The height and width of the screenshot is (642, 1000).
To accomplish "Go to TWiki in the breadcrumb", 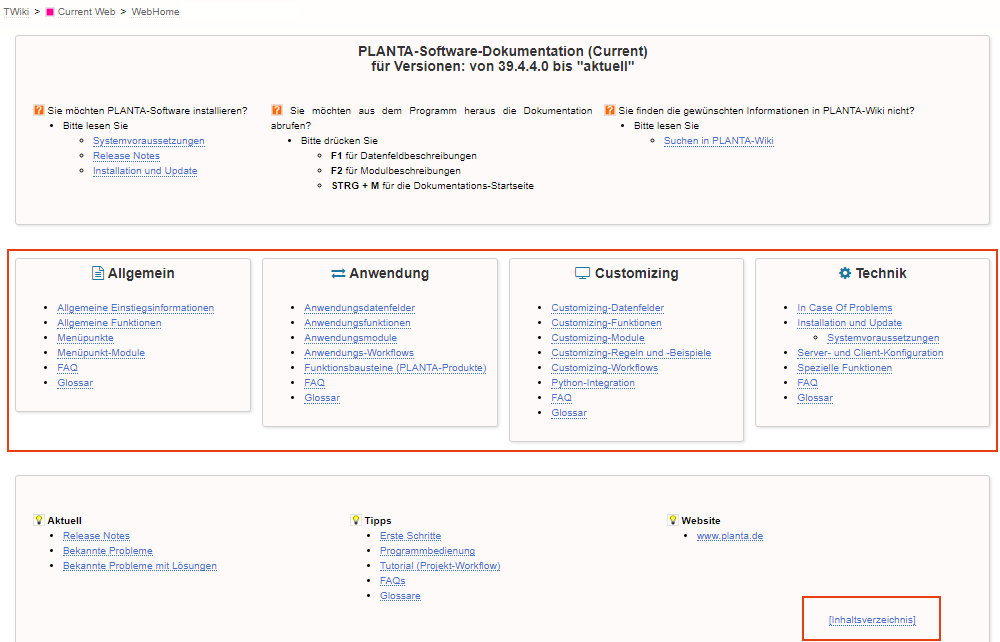I will (x=17, y=12).
